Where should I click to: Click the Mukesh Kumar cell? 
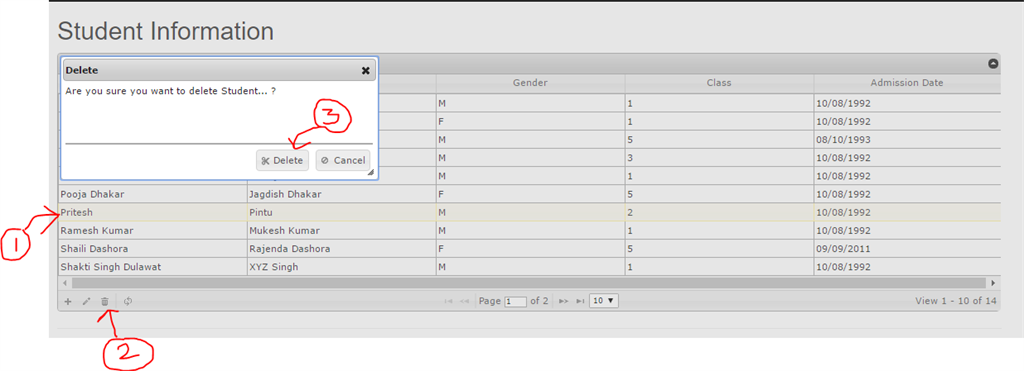click(x=342, y=231)
